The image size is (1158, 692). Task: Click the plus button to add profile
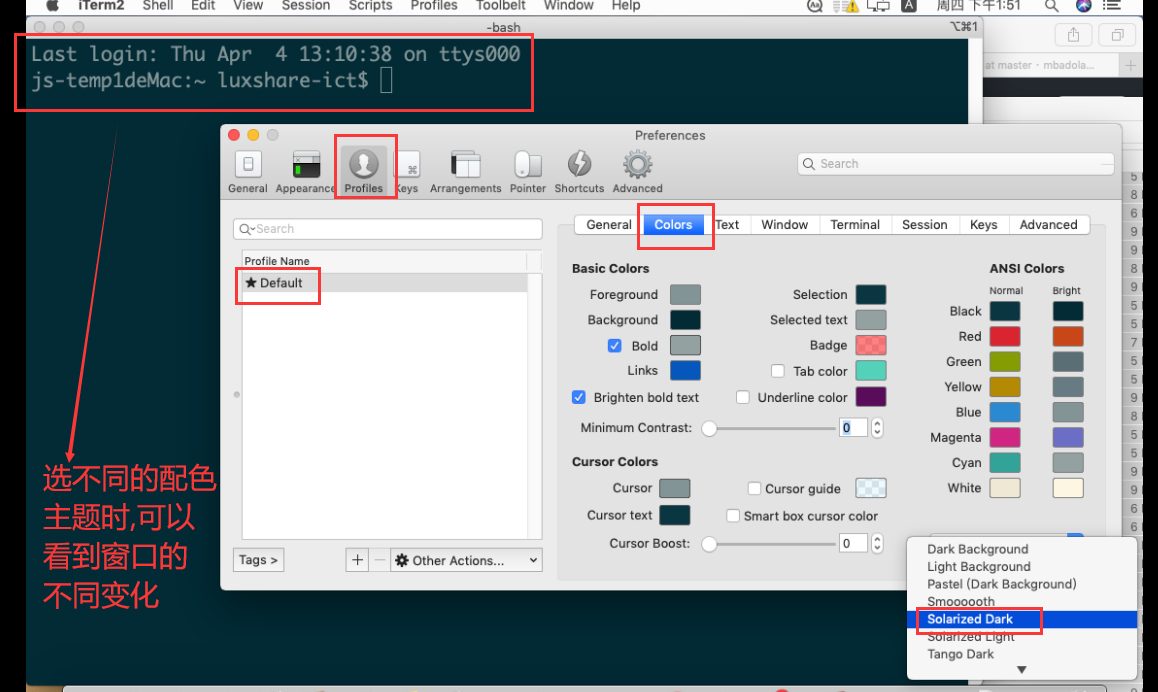click(357, 560)
